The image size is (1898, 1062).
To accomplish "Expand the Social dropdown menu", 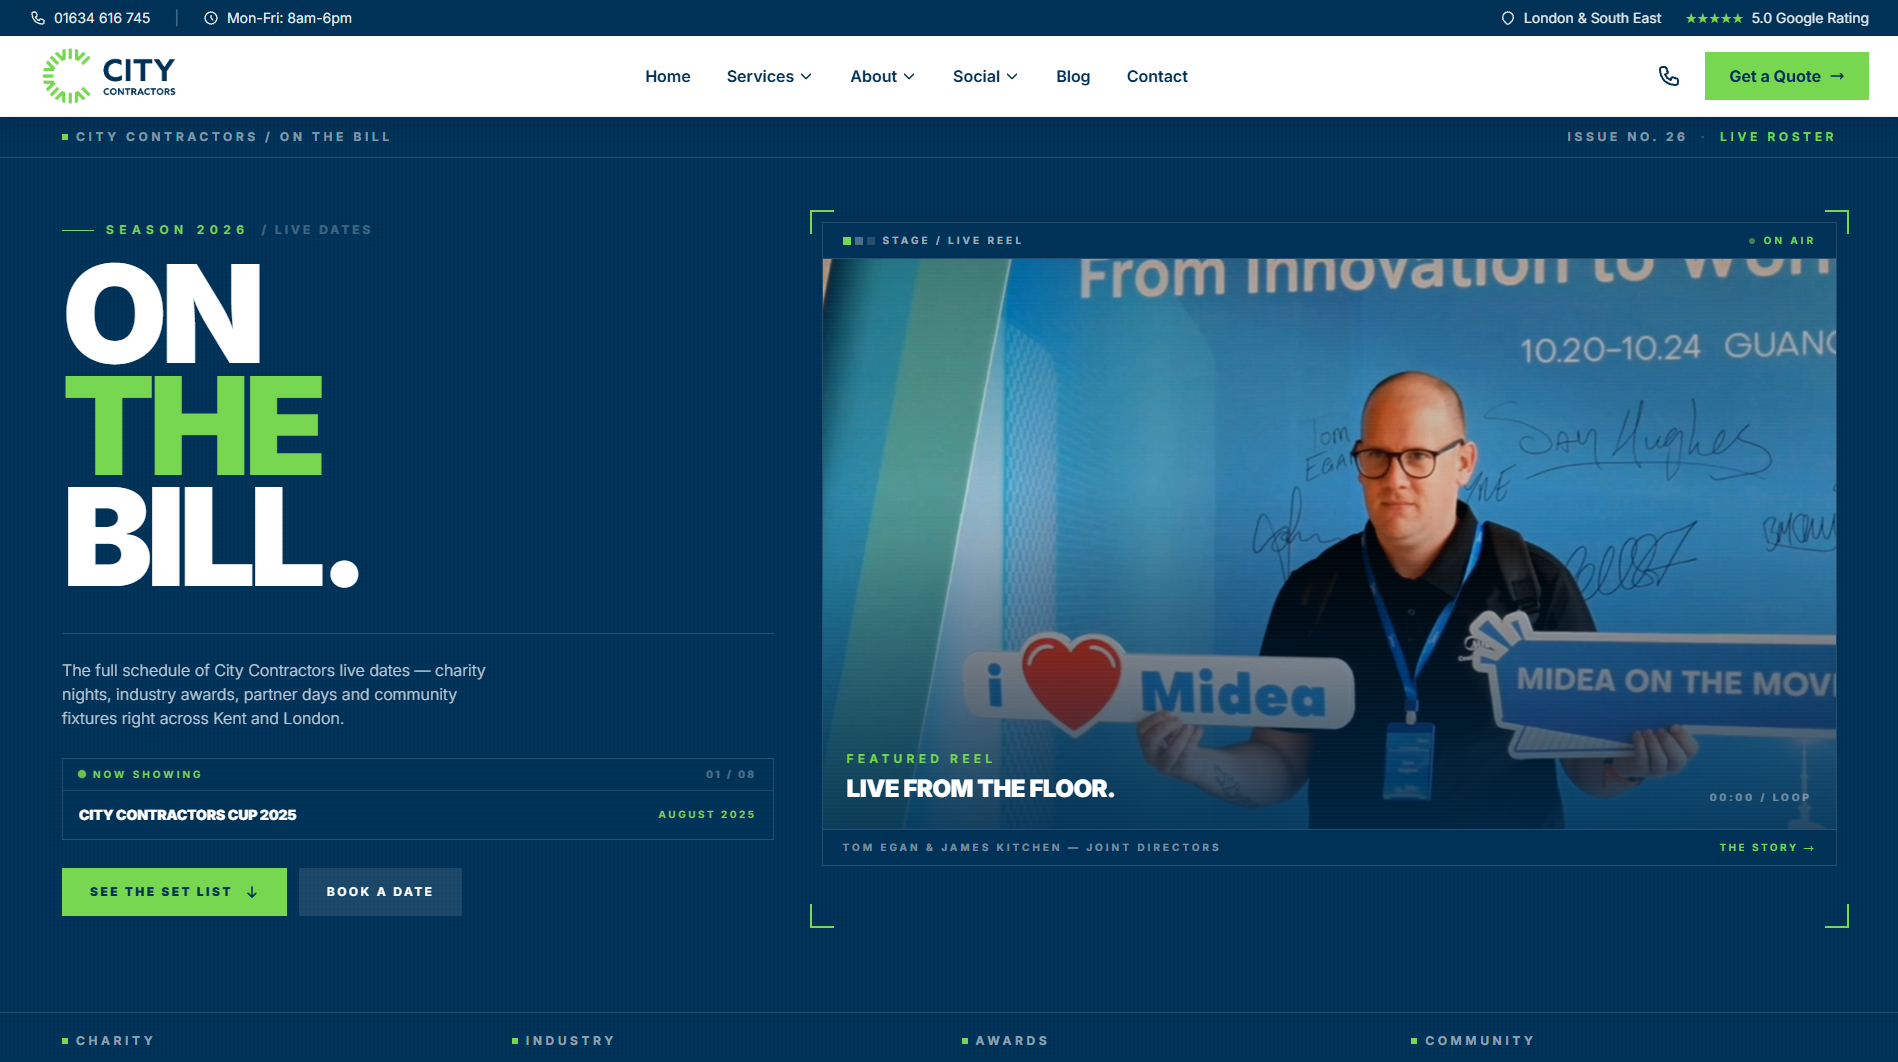I will click(x=985, y=76).
